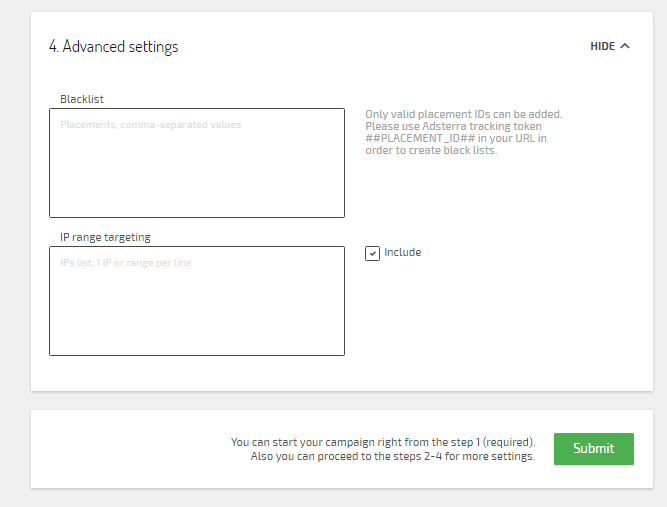This screenshot has width=667, height=507.
Task: Toggle the Include checkbox
Action: (x=372, y=254)
